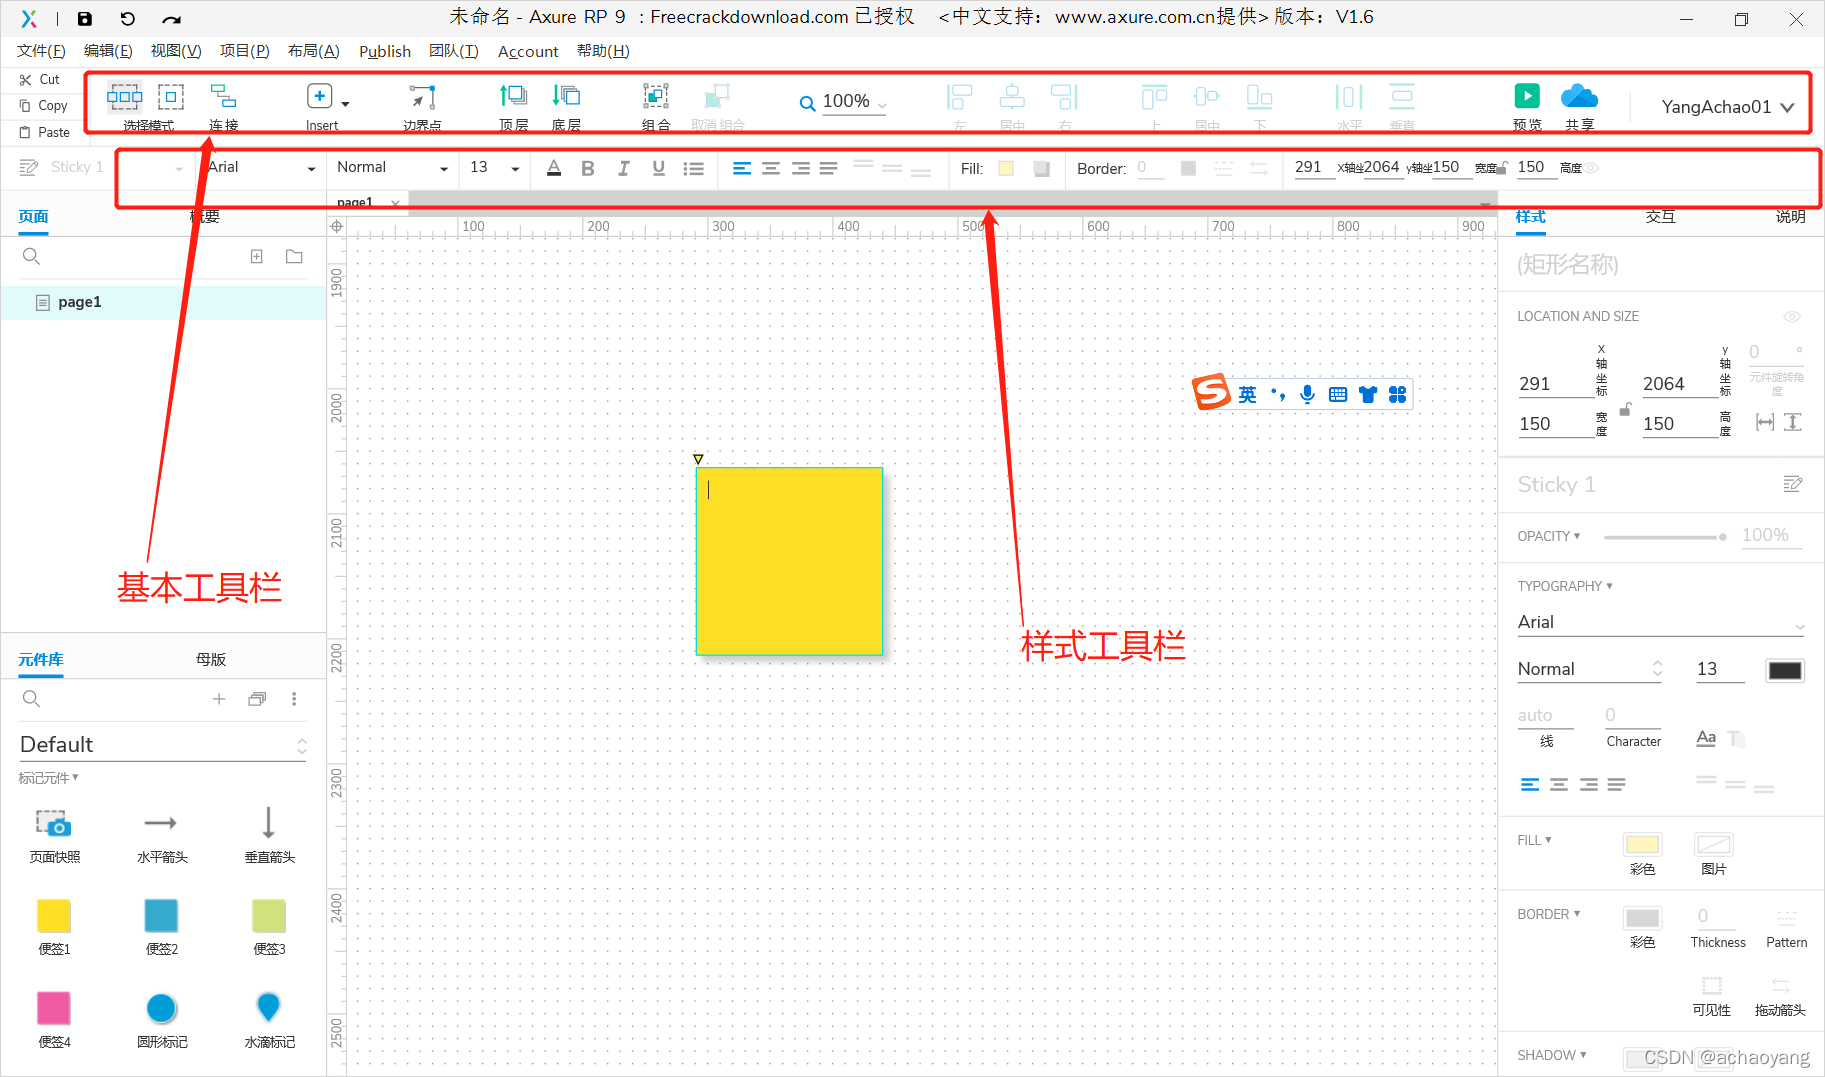The height and width of the screenshot is (1077, 1825).
Task: Click the 共享 cloud share icon
Action: pyautogui.click(x=1579, y=96)
